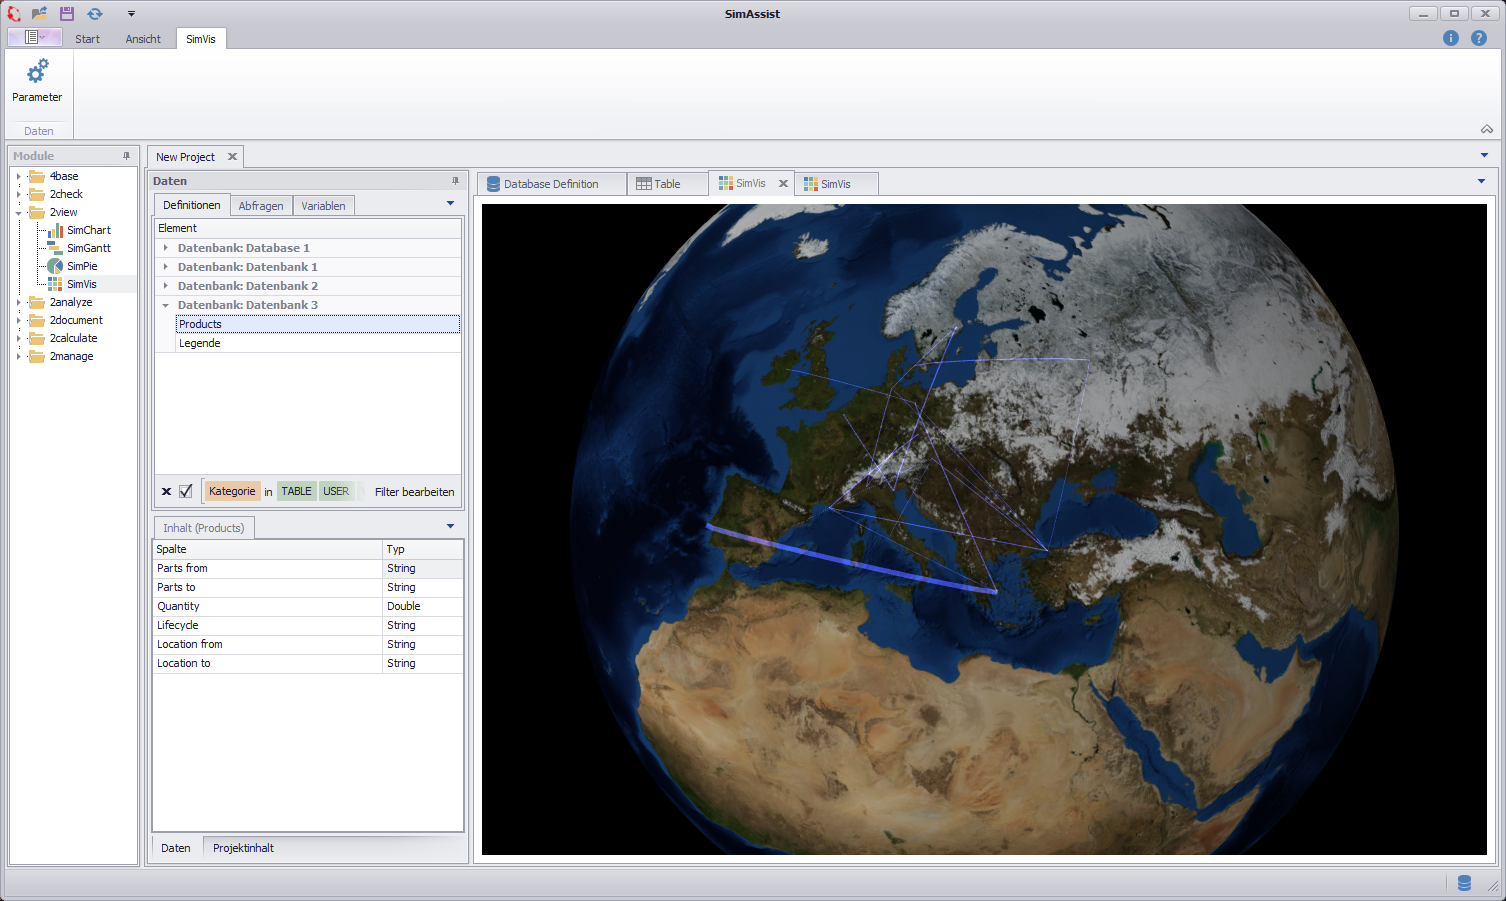The image size is (1506, 901).
Task: Expand the 4base tree node
Action: point(18,176)
